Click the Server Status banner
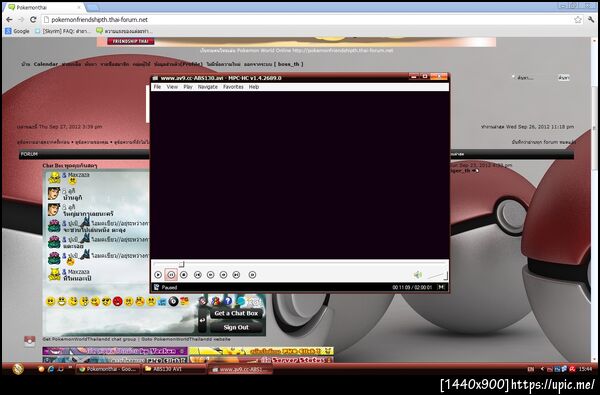The height and width of the screenshot is (395, 600). (x=261, y=360)
